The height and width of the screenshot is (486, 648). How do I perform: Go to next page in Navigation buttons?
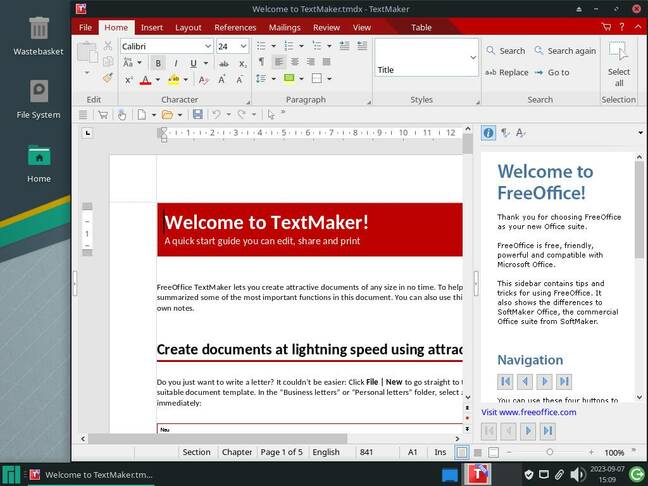click(544, 381)
